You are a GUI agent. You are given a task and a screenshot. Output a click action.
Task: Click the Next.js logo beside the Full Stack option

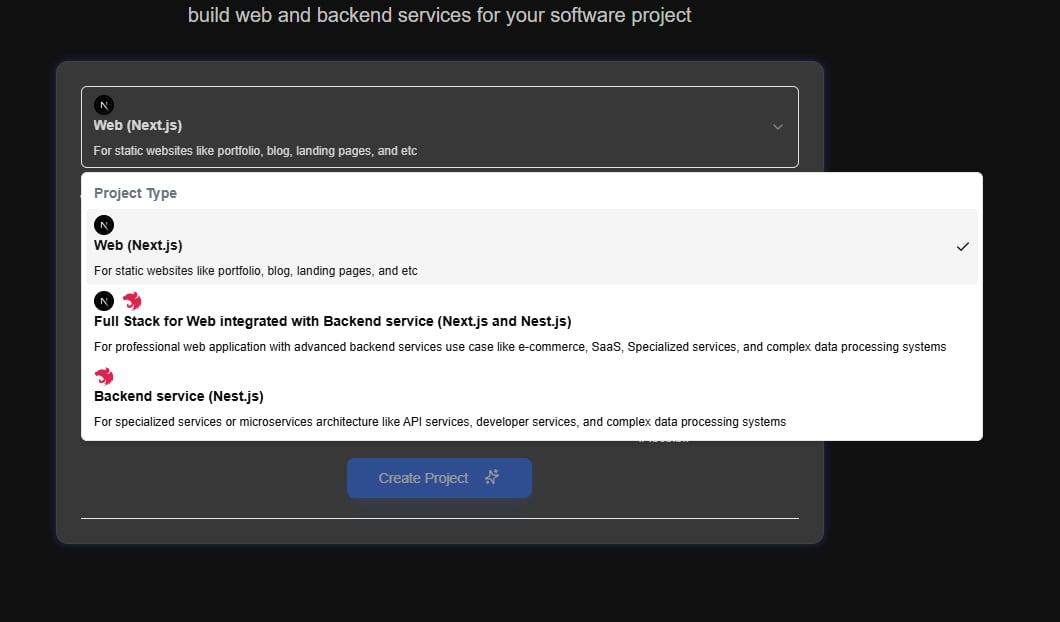pos(103,301)
